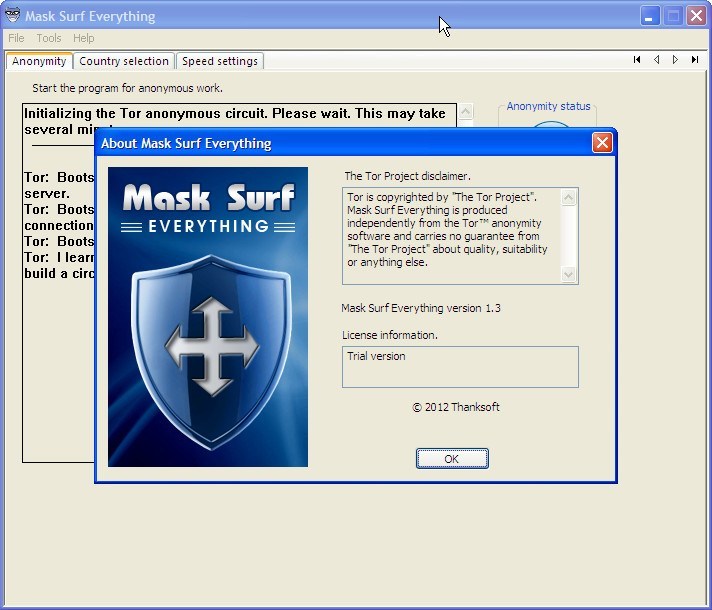This screenshot has width=712, height=610.
Task: Close the Mask Surf Everything main window
Action: pos(696,16)
